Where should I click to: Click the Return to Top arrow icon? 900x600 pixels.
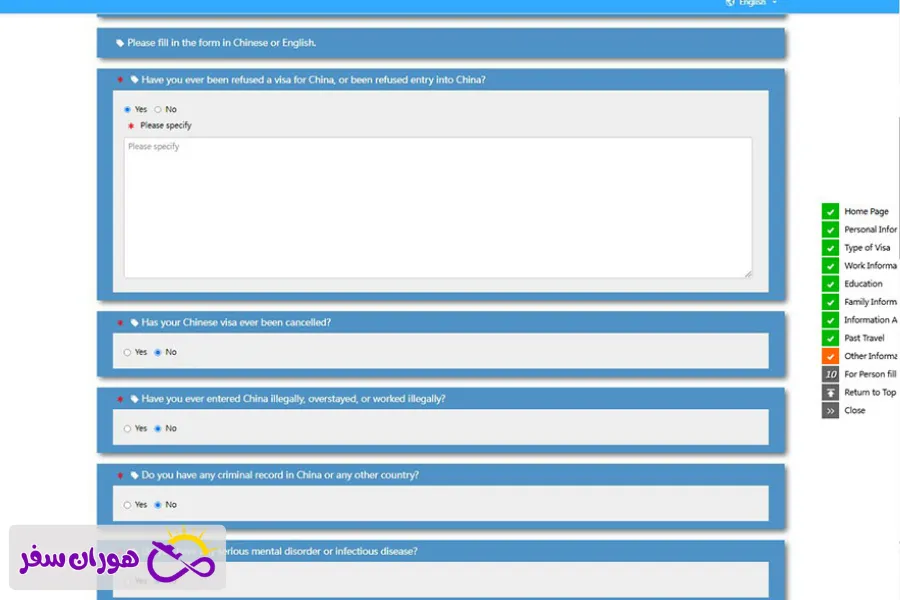(830, 392)
